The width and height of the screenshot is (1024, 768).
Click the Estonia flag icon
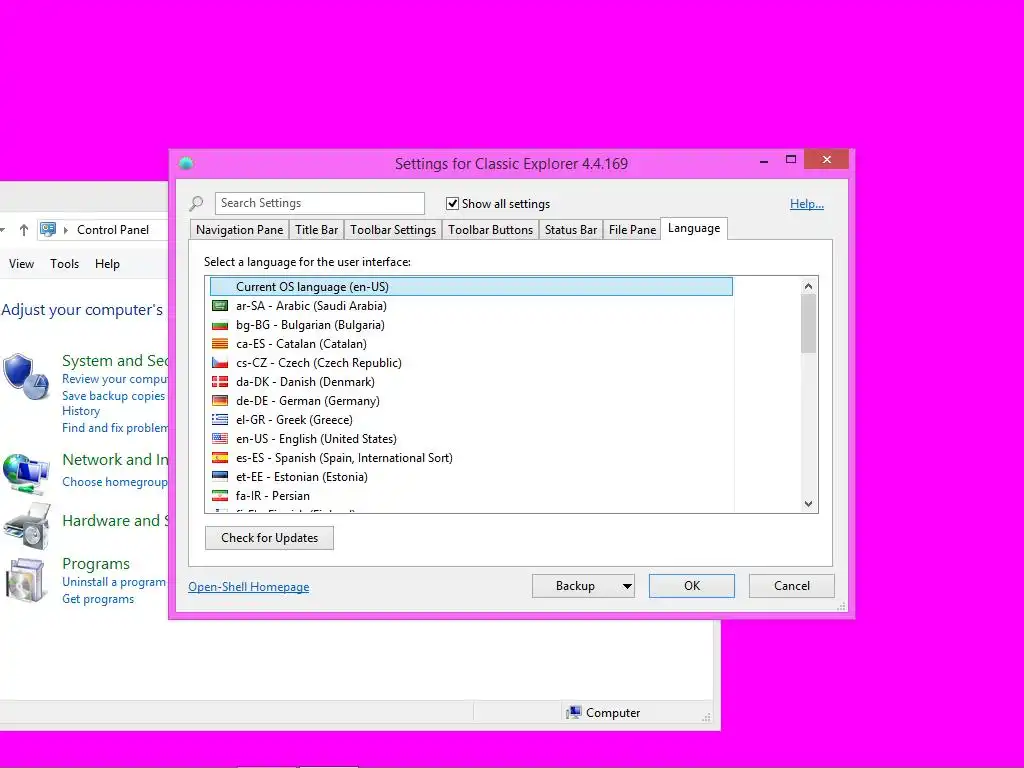pyautogui.click(x=220, y=476)
